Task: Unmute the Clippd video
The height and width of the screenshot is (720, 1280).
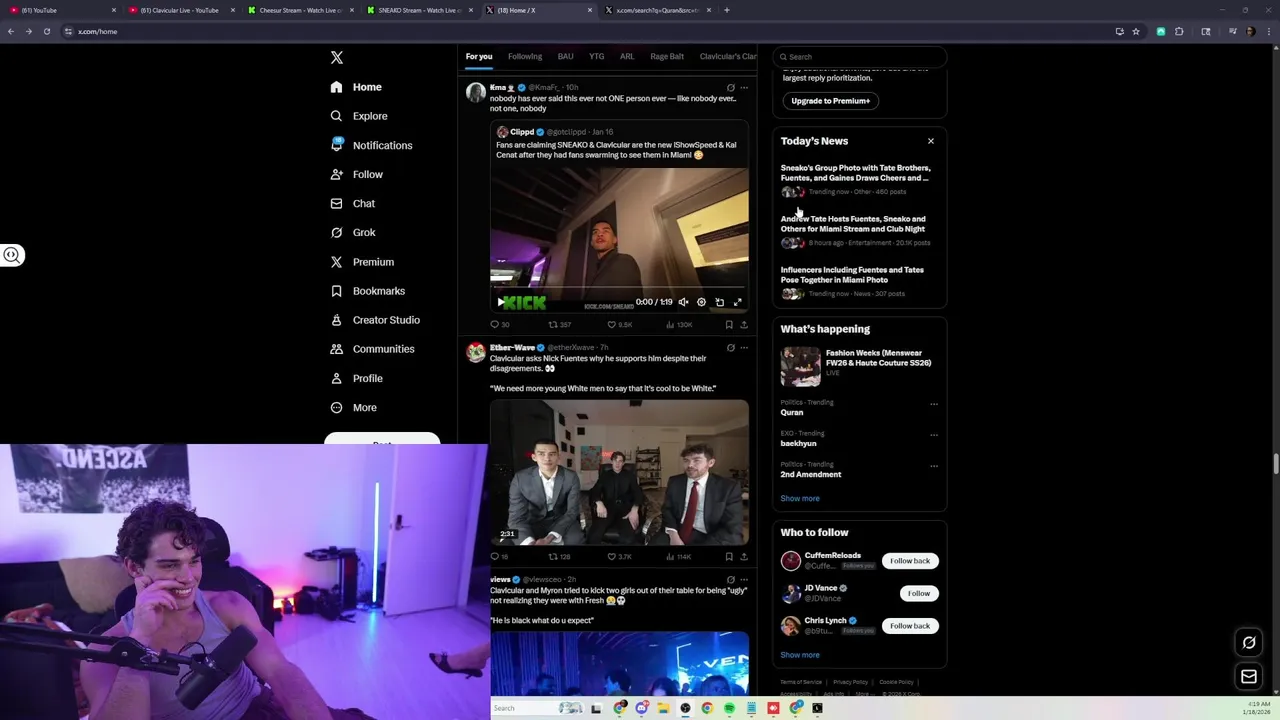Action: 684,302
